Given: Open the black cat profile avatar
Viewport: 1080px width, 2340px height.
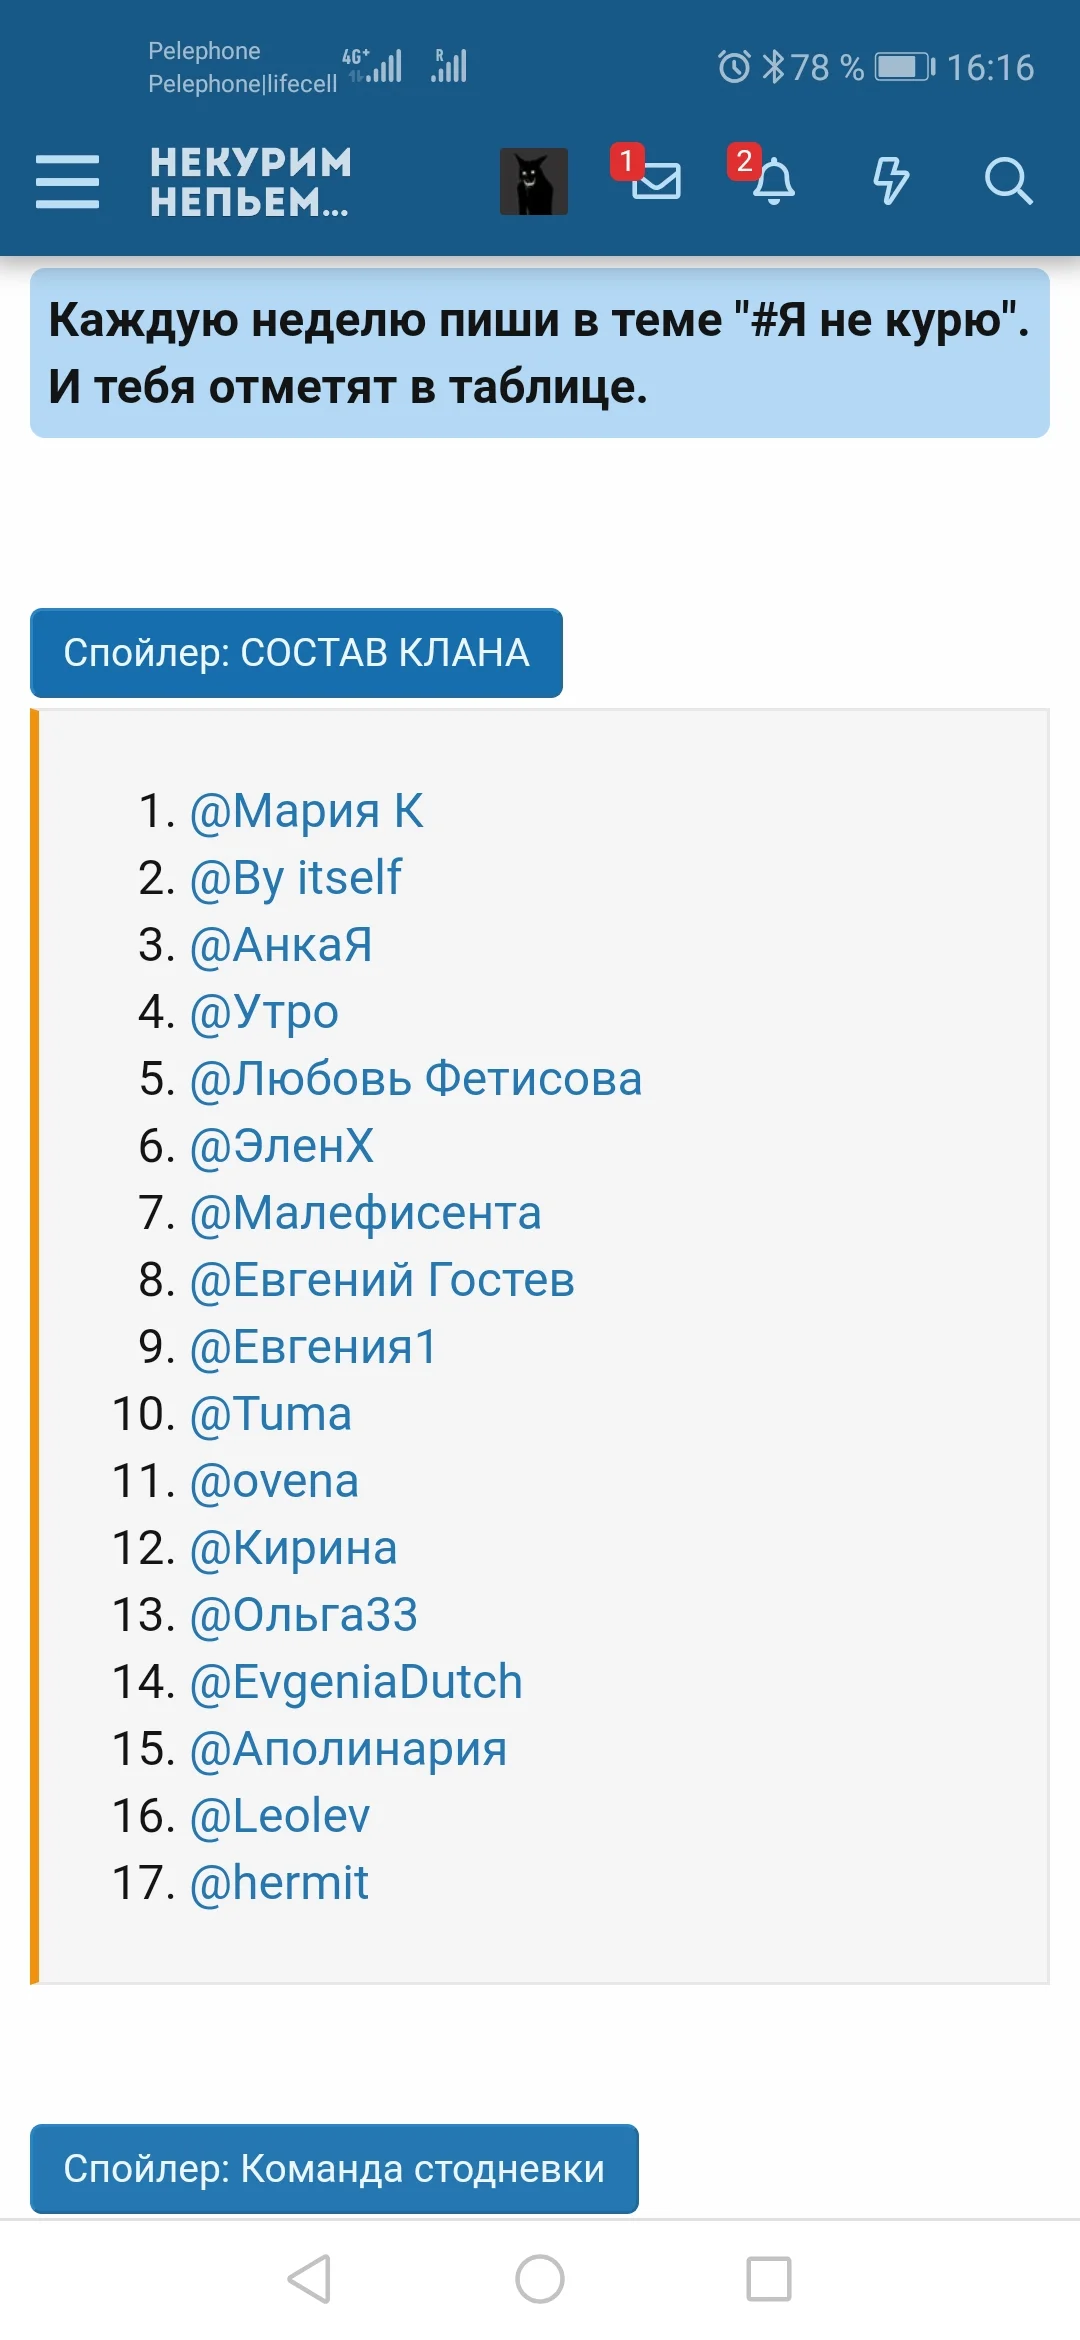Looking at the screenshot, I should click(x=534, y=181).
